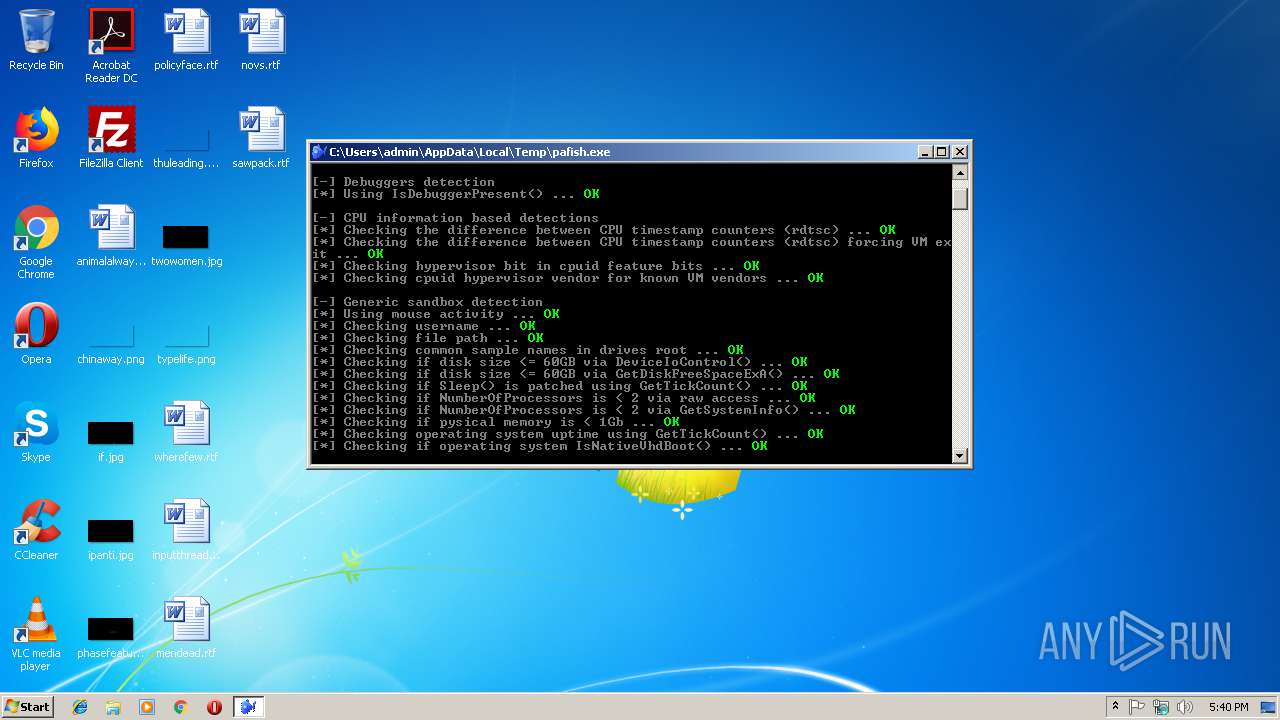Click the 'Checking file path' line
This screenshot has height=720, width=1280.
[x=428, y=338]
